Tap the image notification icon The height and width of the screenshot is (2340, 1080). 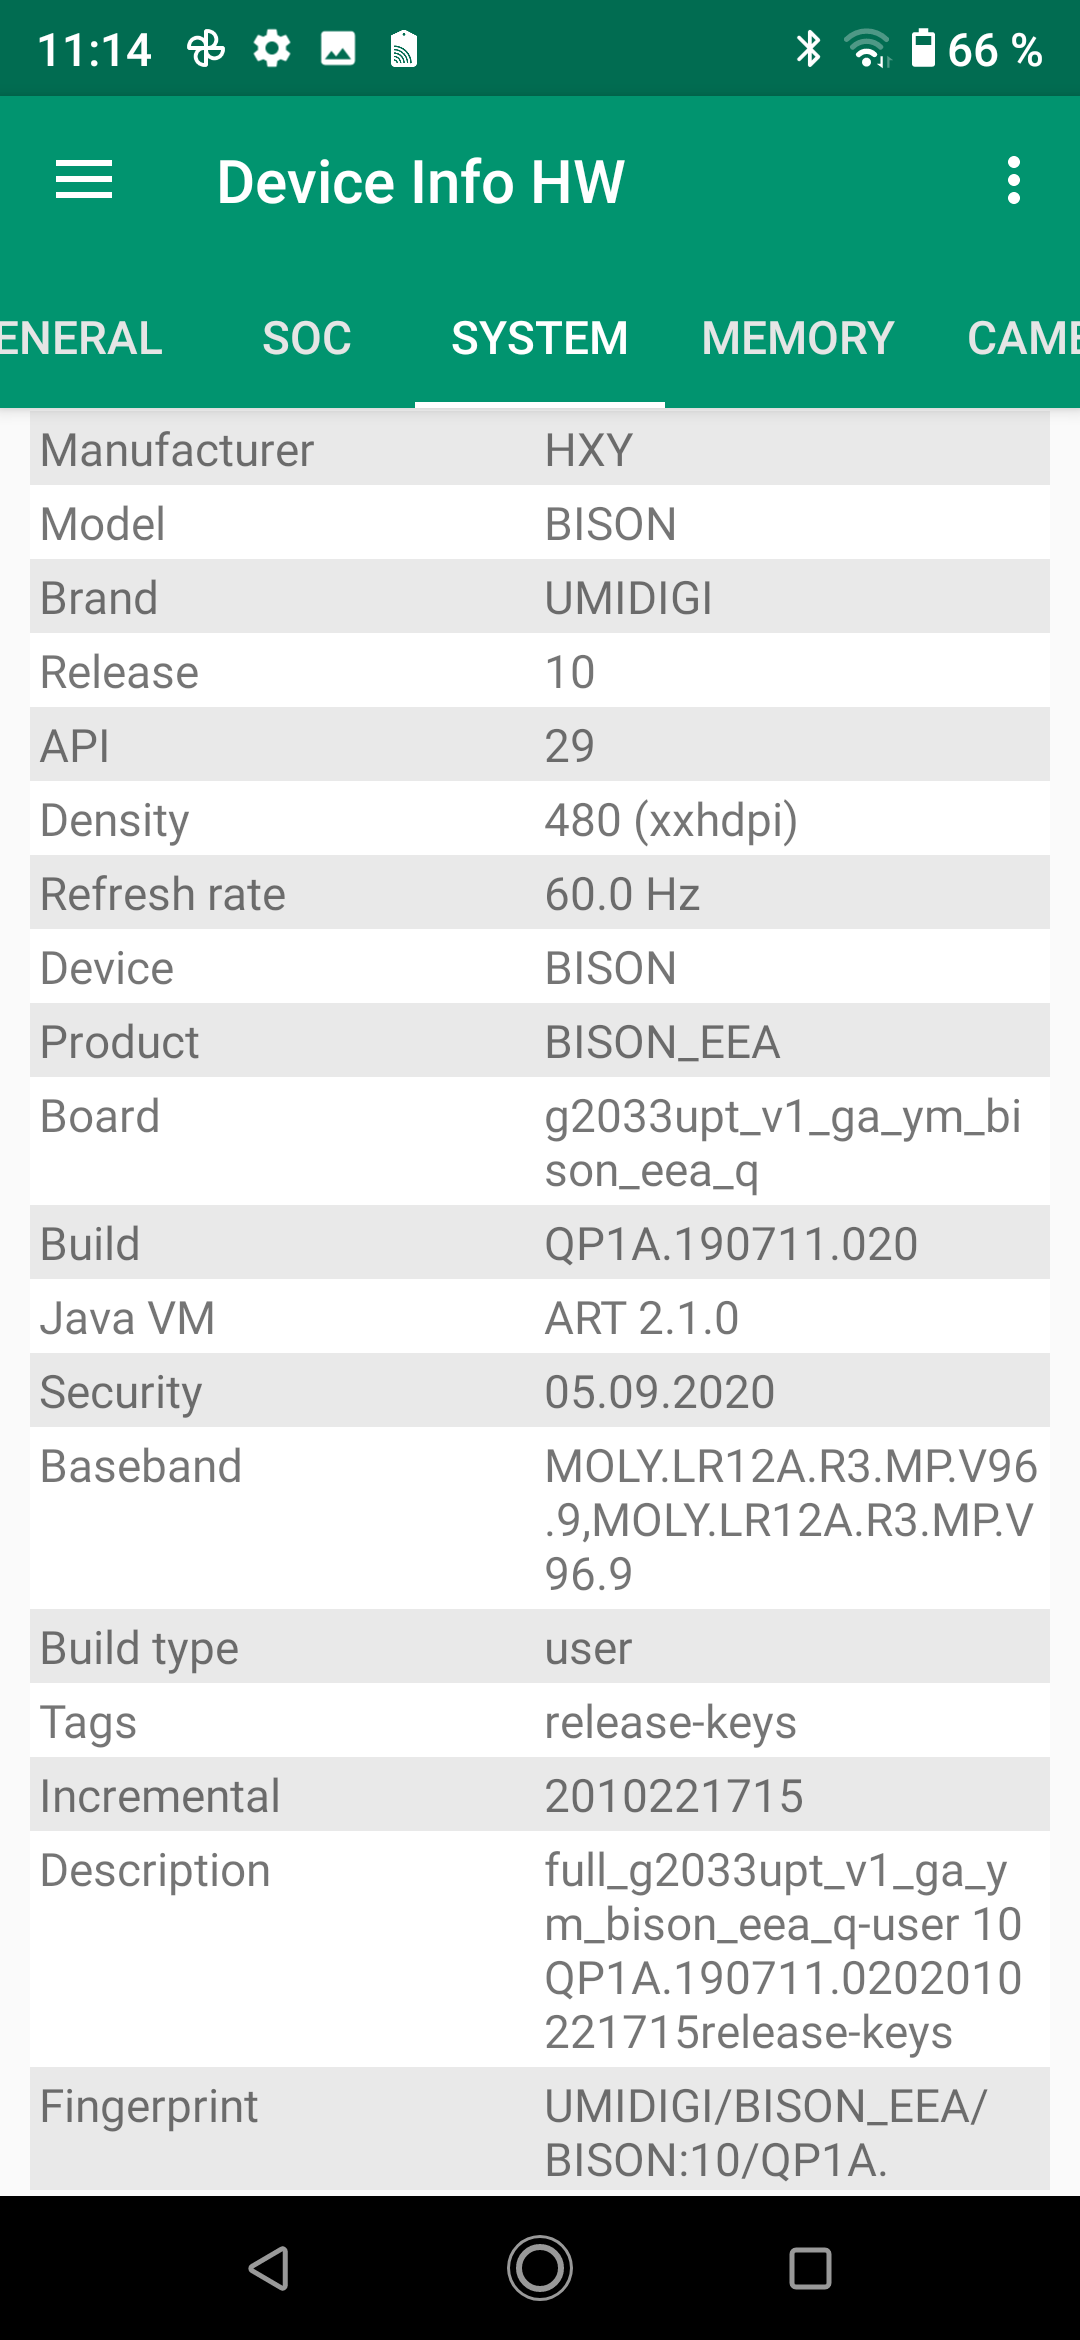click(338, 48)
